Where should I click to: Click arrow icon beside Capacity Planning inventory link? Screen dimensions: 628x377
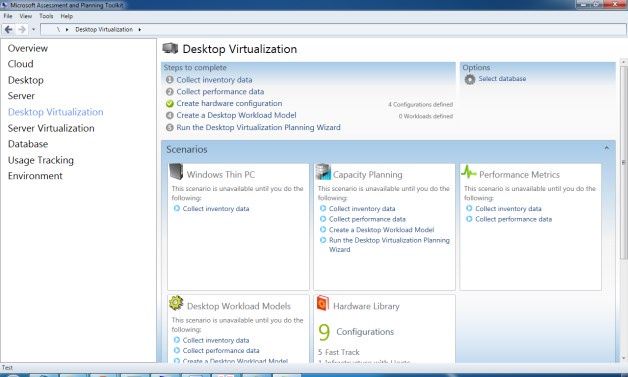click(323, 208)
